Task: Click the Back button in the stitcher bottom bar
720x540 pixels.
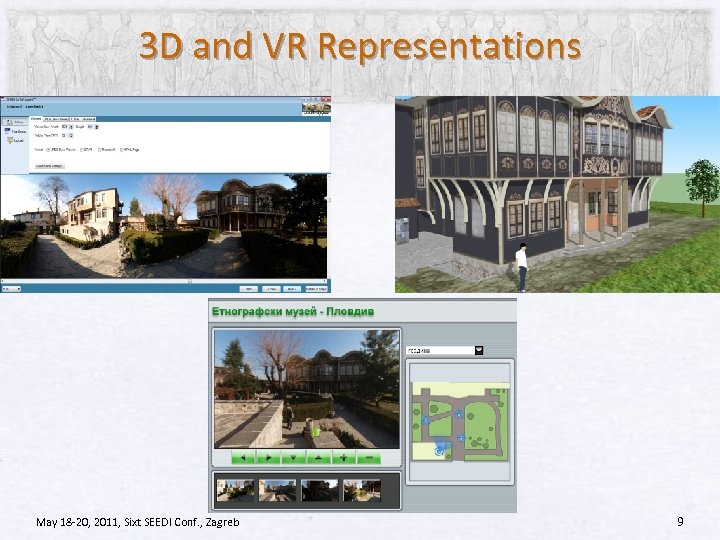Action: [271, 289]
